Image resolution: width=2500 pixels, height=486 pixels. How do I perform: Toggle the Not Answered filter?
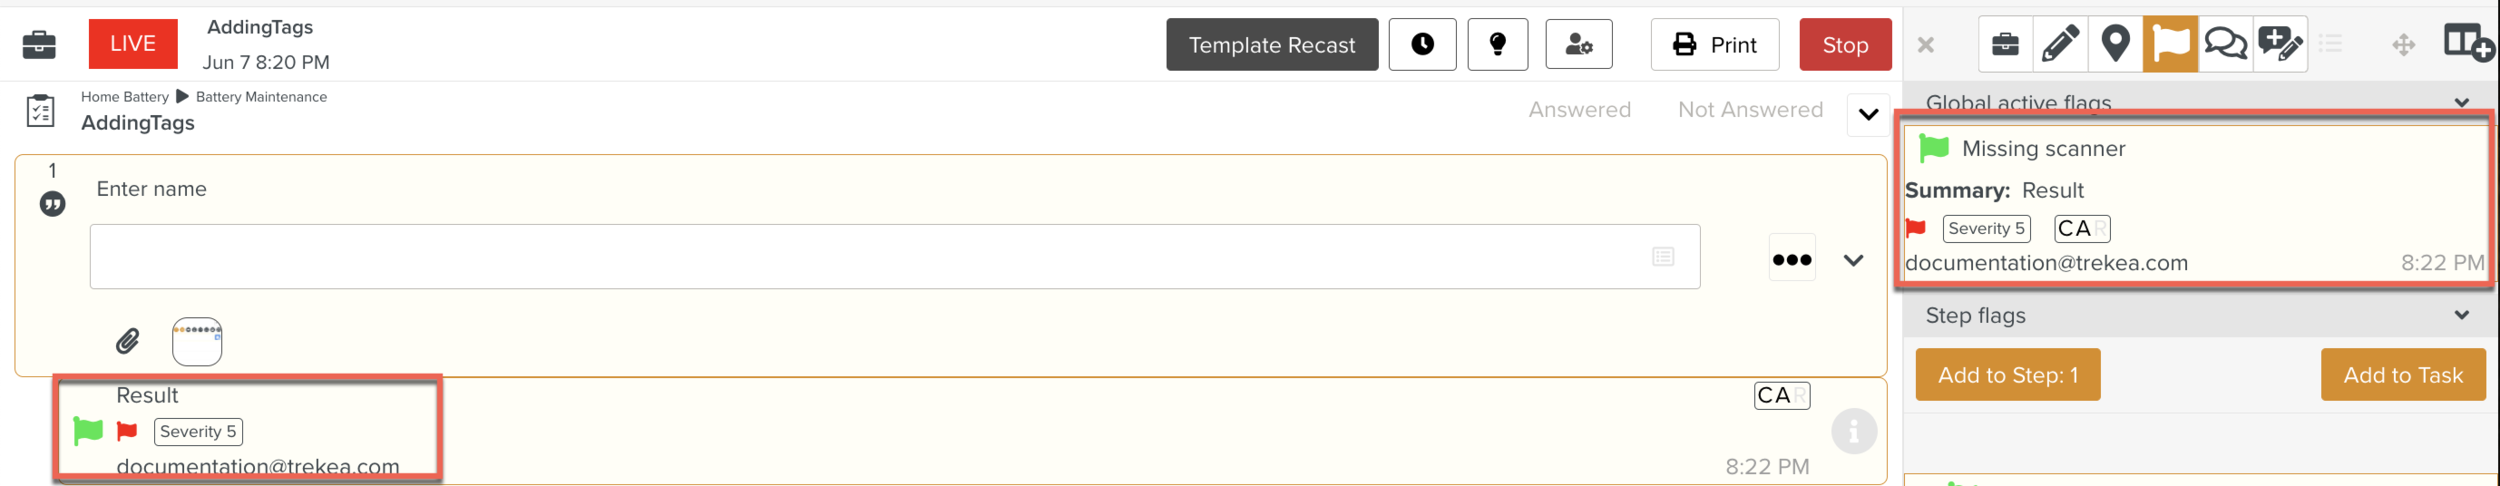tap(1750, 110)
